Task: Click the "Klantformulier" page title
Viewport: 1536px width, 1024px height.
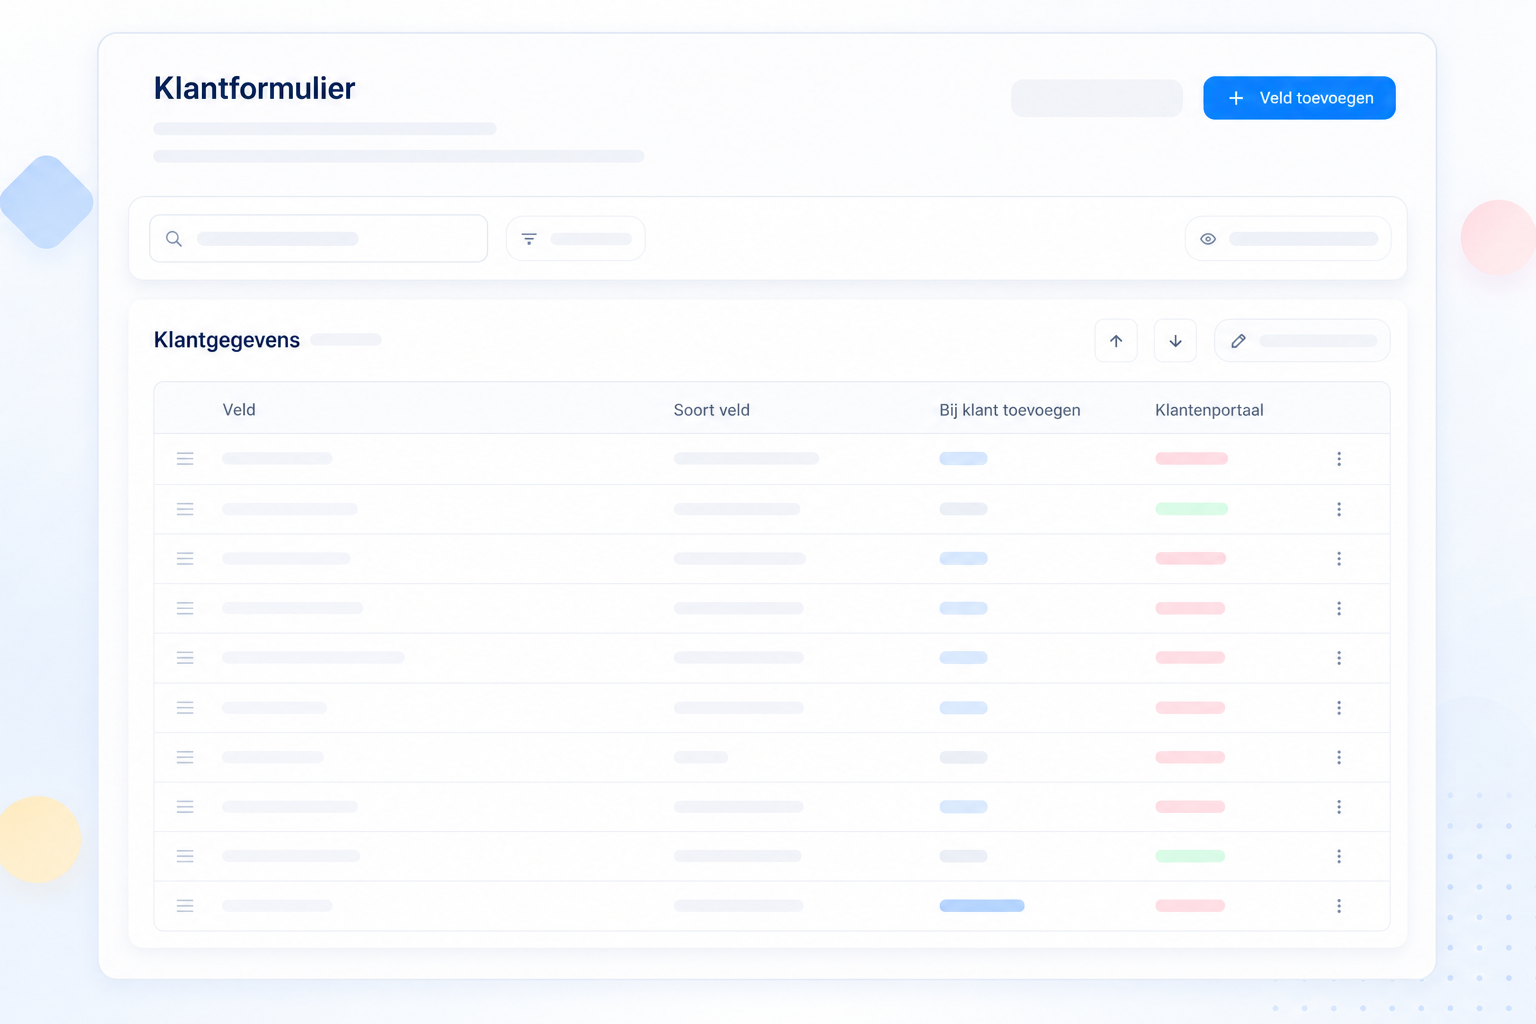Action: pos(254,88)
